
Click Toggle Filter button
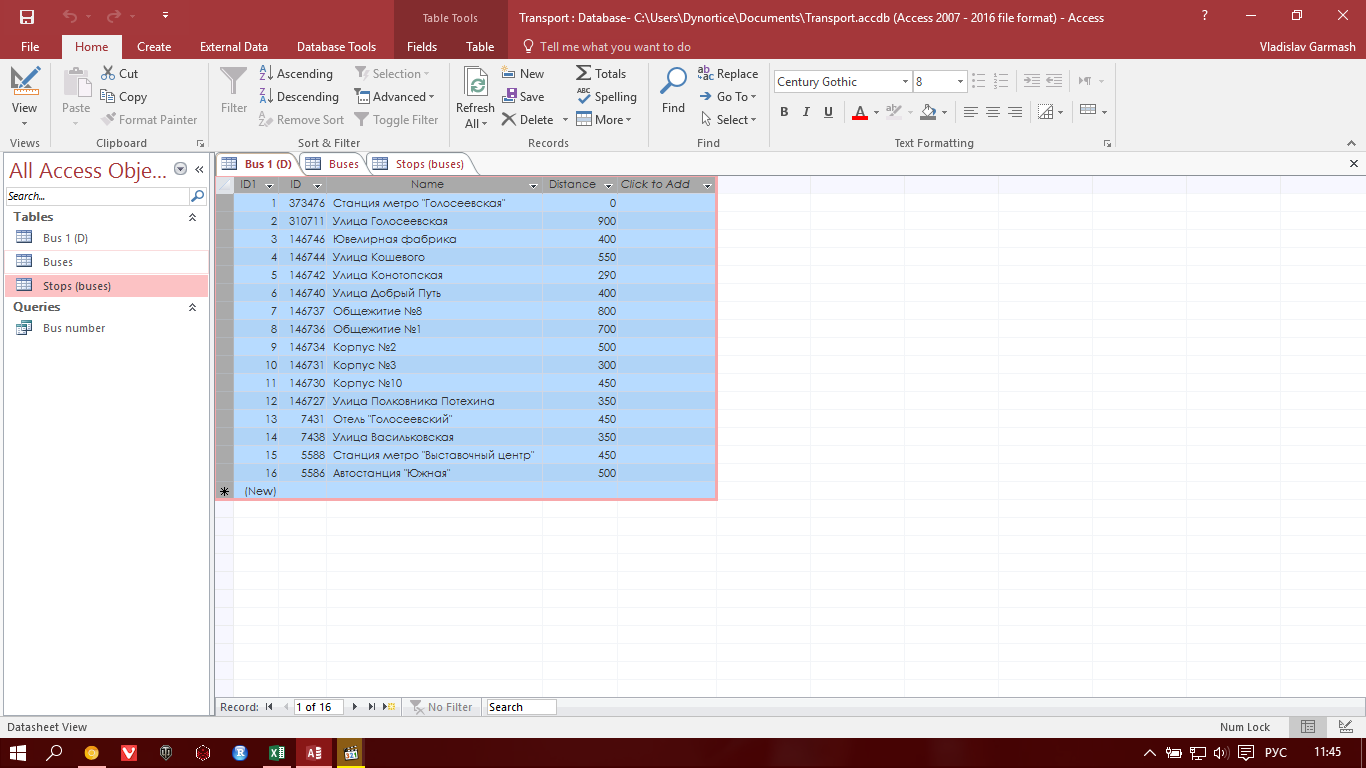pyautogui.click(x=396, y=120)
